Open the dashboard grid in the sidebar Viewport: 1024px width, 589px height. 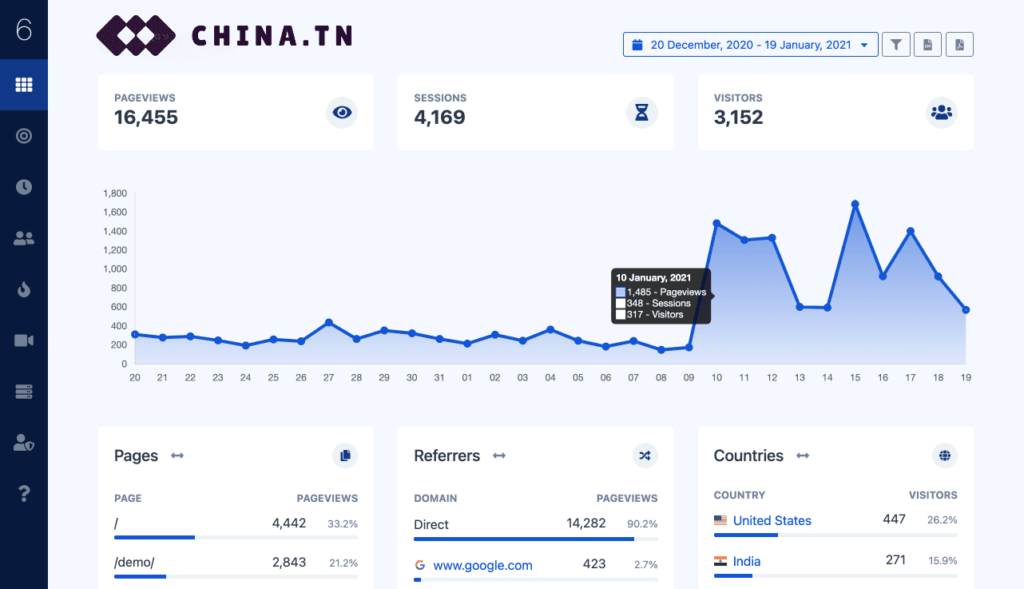pos(24,85)
